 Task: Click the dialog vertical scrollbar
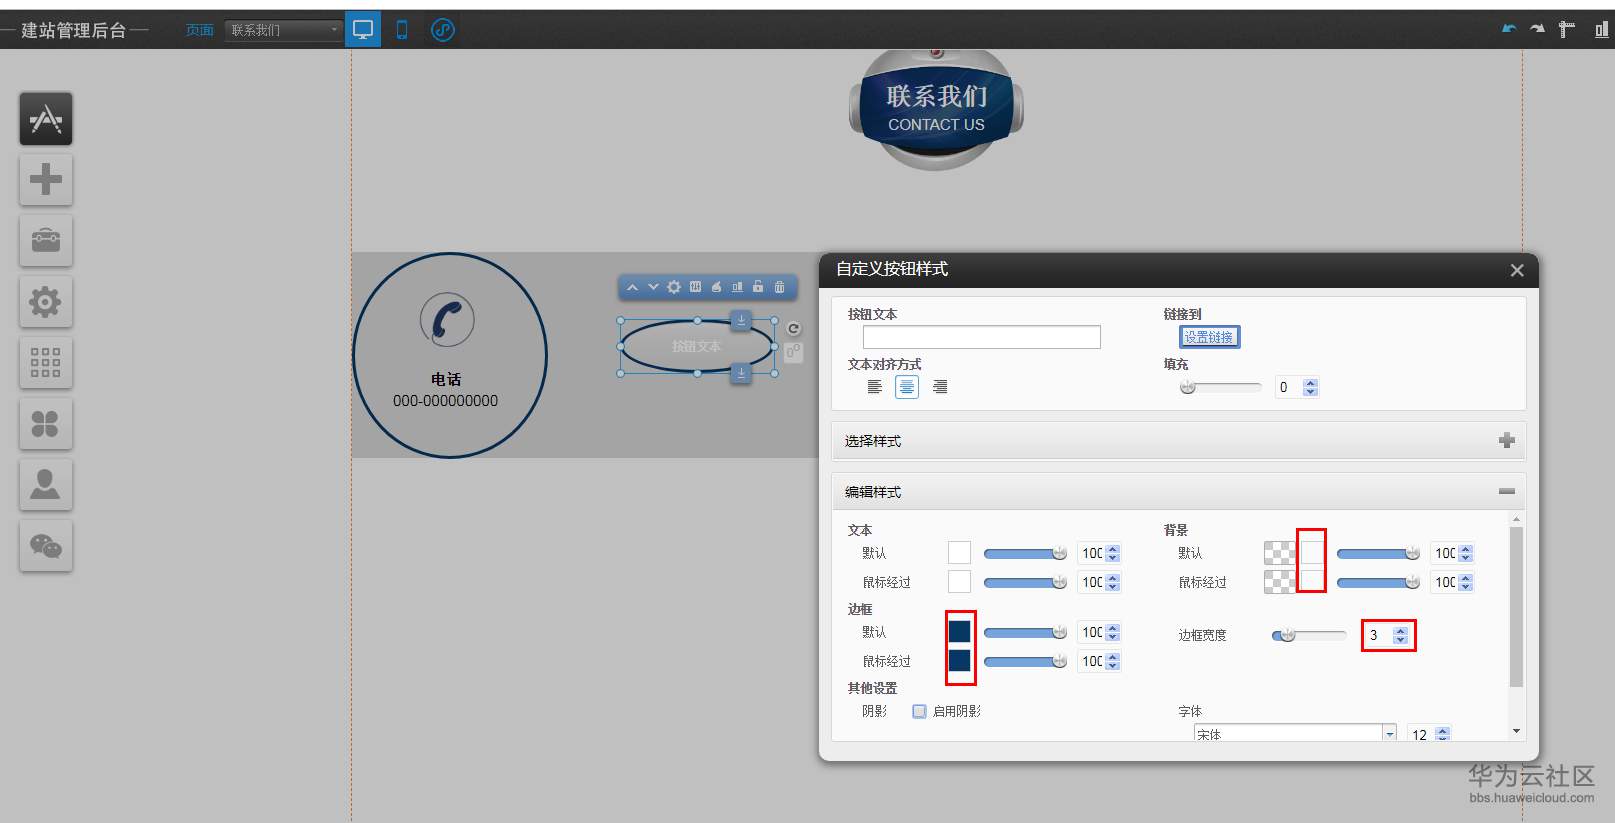1516,606
